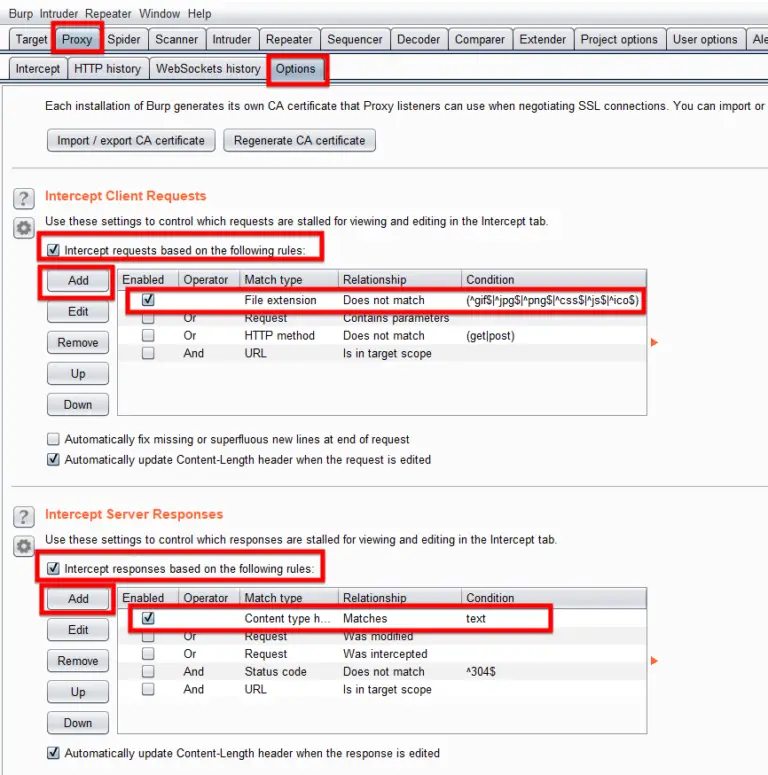Viewport: 768px width, 775px height.
Task: Open the HTTP history sub-tab
Action: (x=107, y=69)
